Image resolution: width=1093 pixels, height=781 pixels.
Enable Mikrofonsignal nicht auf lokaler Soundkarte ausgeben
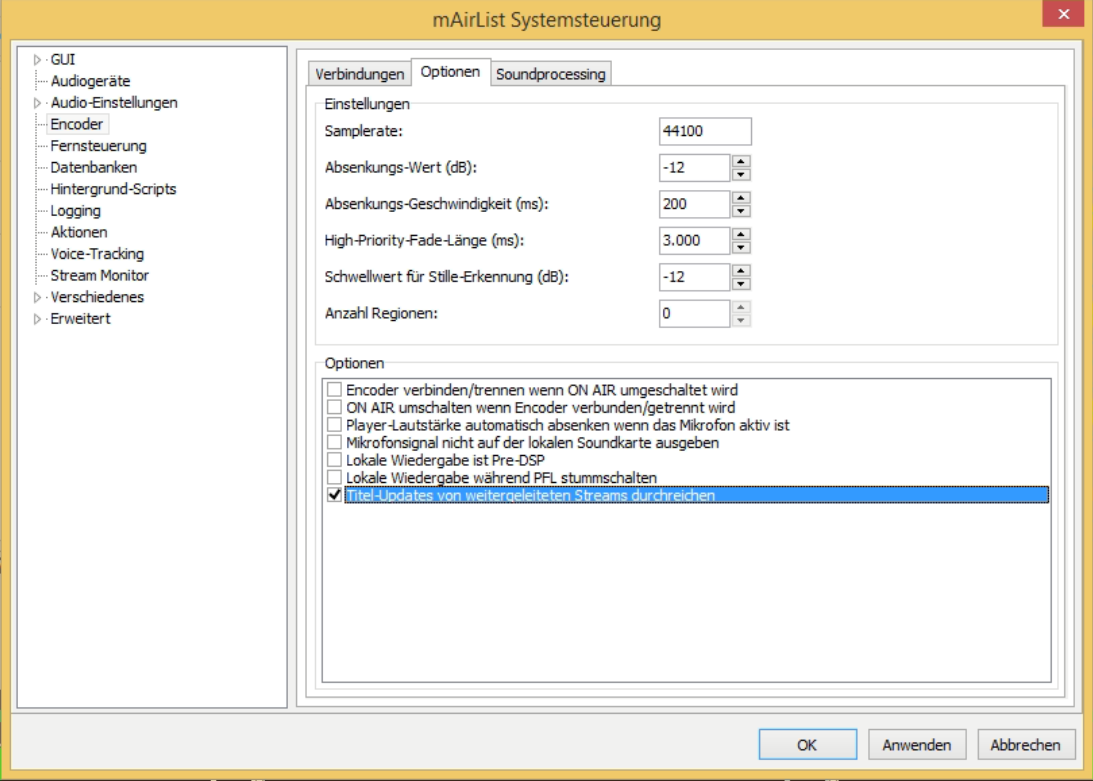pyautogui.click(x=334, y=442)
